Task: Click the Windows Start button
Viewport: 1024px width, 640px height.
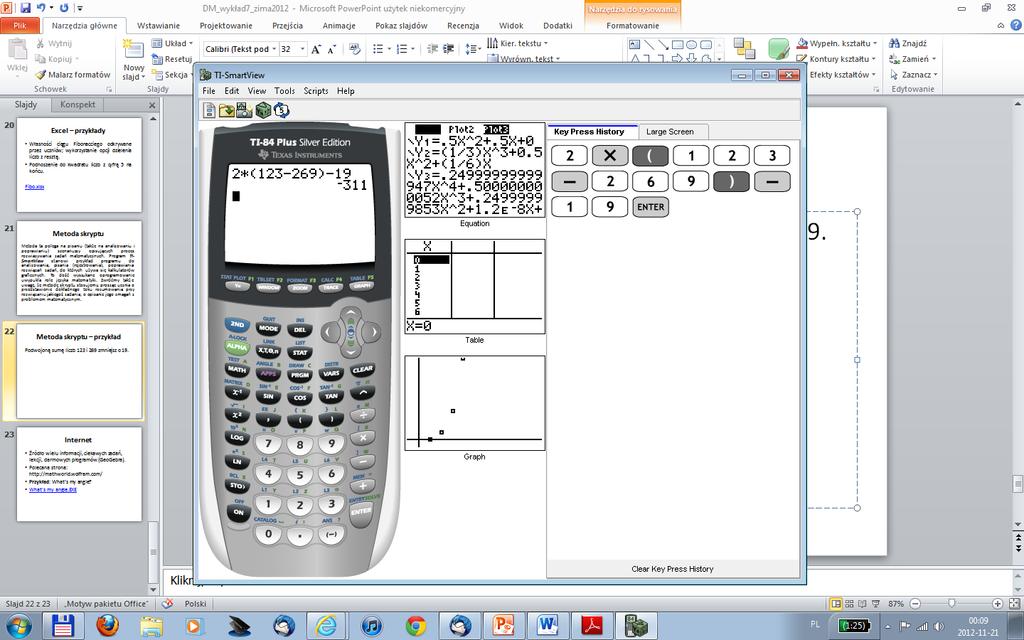Action: (x=18, y=626)
